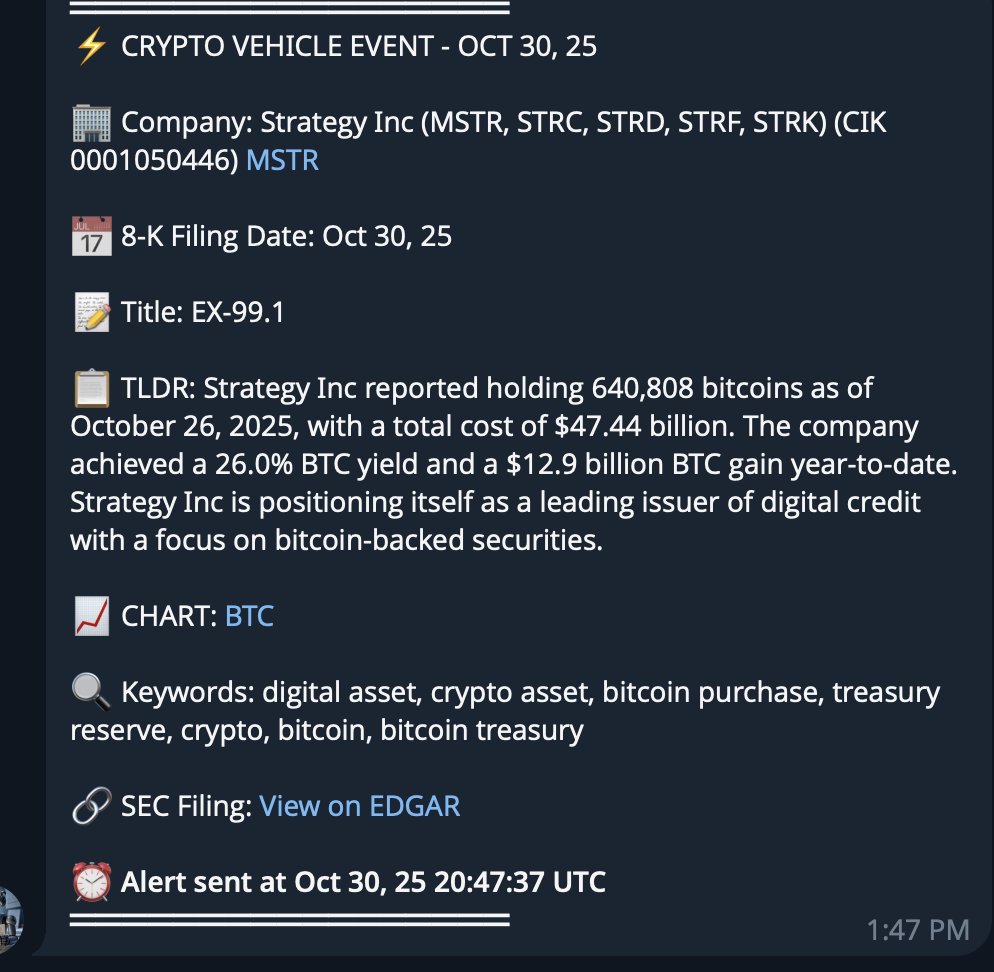This screenshot has width=994, height=972.
Task: Click View on EDGAR to open the filing
Action: point(359,806)
